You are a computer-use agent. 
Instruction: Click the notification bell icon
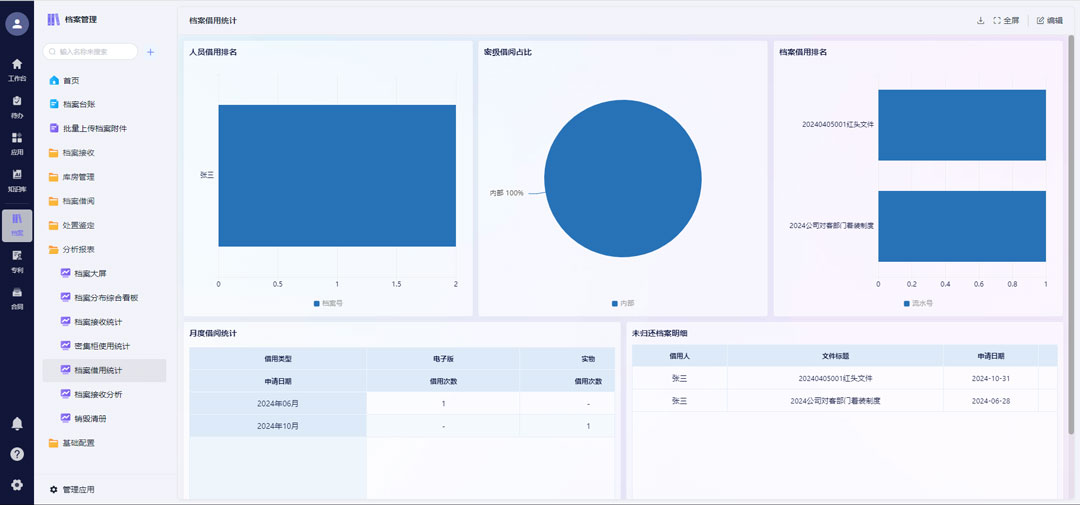pos(17,424)
